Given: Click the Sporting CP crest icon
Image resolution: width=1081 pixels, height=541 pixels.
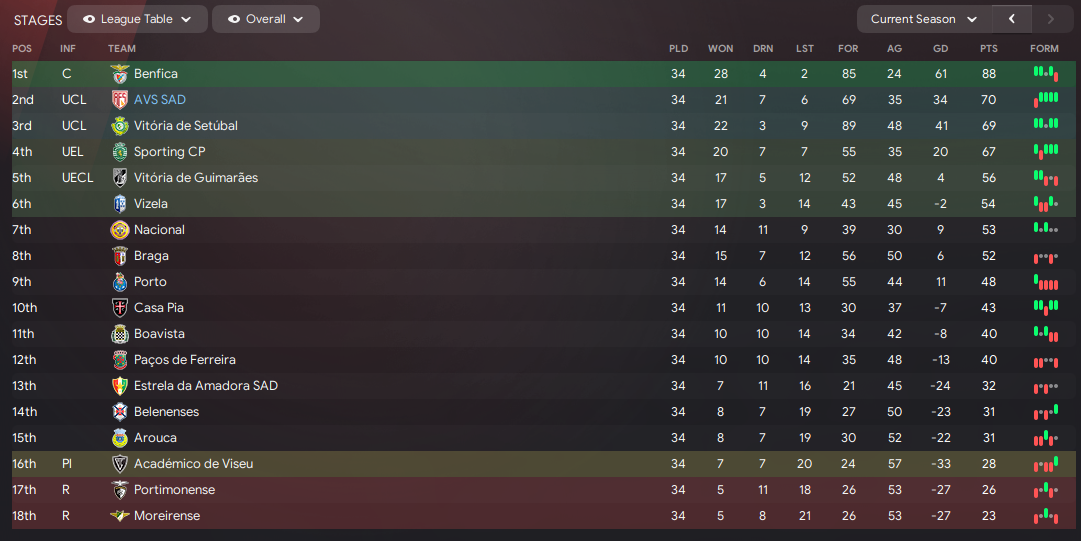Looking at the screenshot, I should click(120, 152).
